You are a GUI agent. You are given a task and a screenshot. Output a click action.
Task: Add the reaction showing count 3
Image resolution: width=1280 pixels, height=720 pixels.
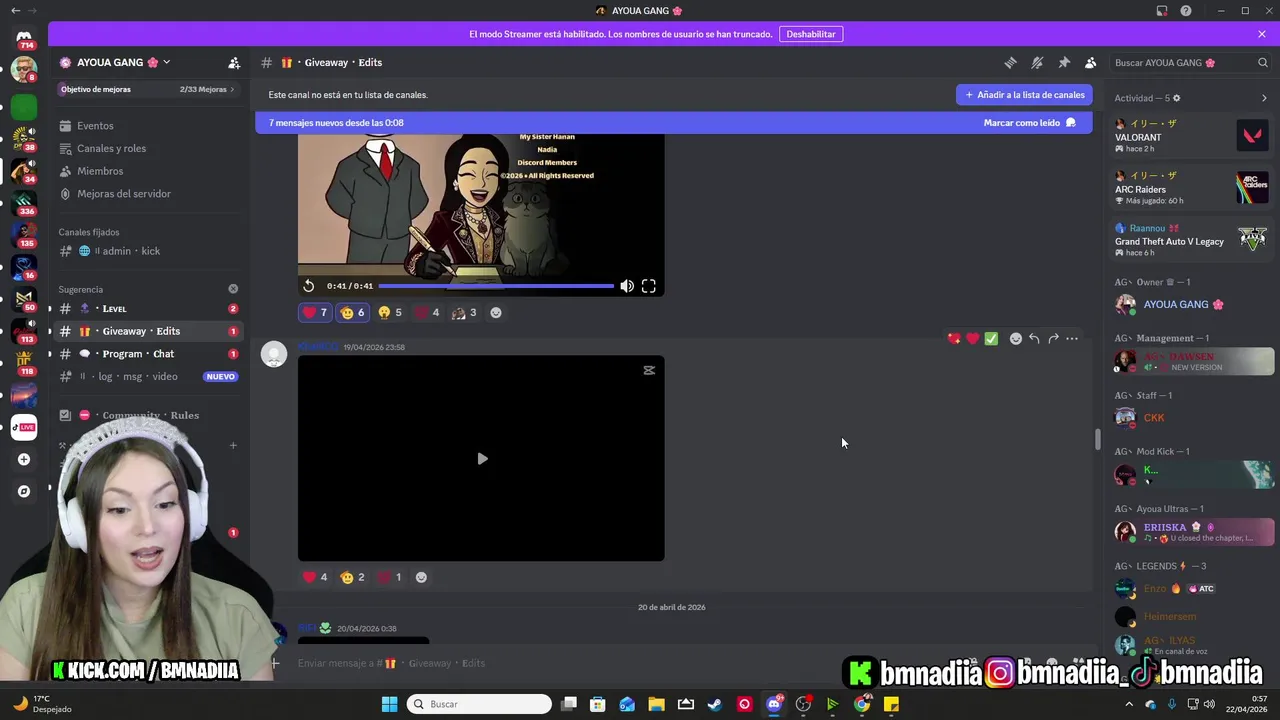pyautogui.click(x=464, y=313)
